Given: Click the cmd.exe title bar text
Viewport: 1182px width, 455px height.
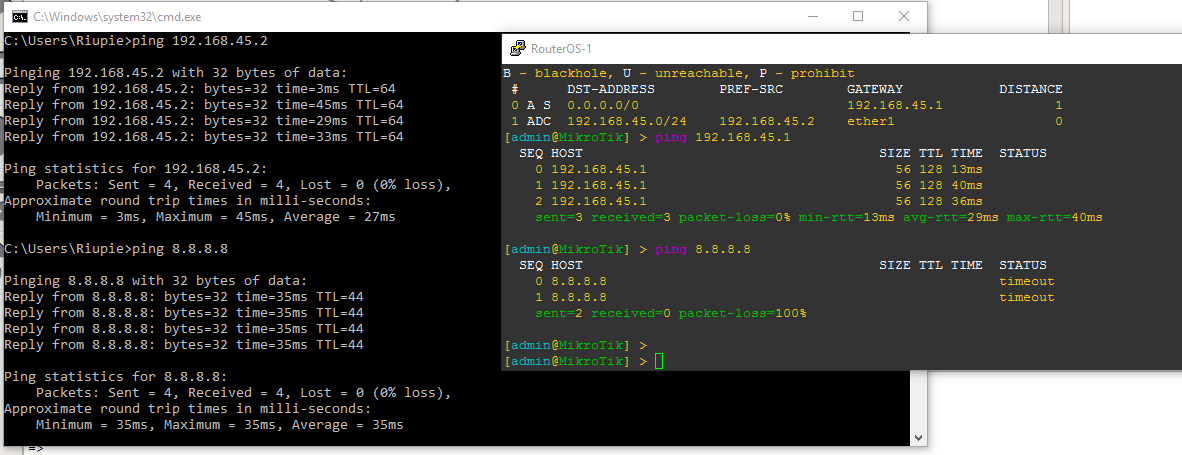Looking at the screenshot, I should tap(118, 17).
